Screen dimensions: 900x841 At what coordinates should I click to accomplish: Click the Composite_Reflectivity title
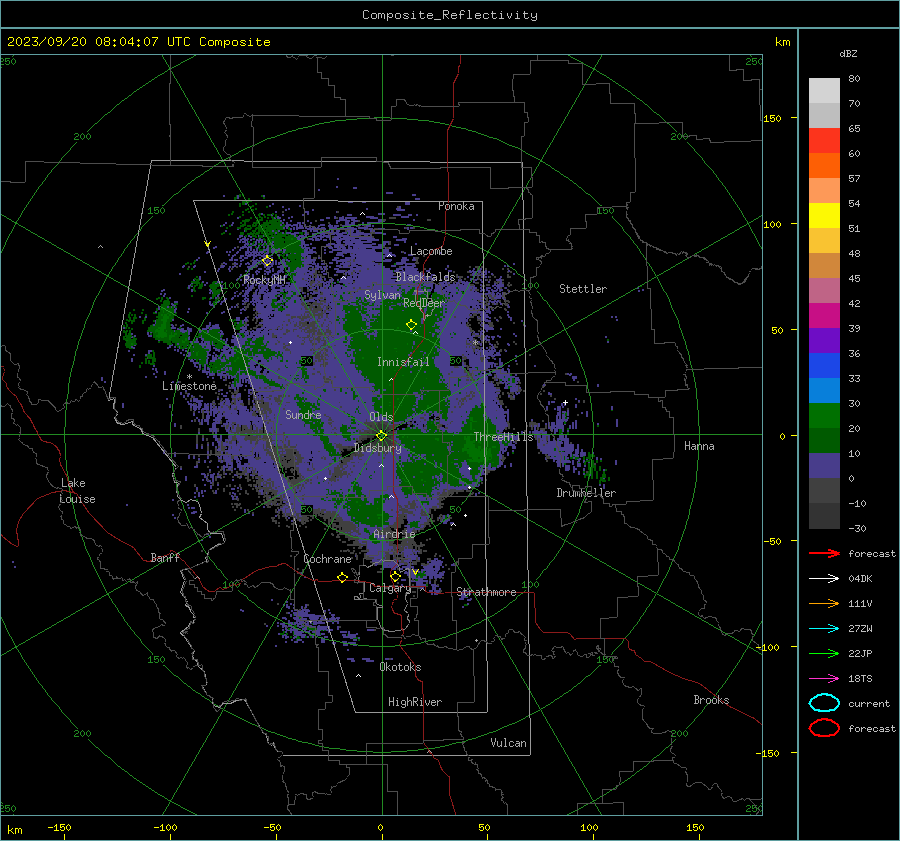pos(450,15)
